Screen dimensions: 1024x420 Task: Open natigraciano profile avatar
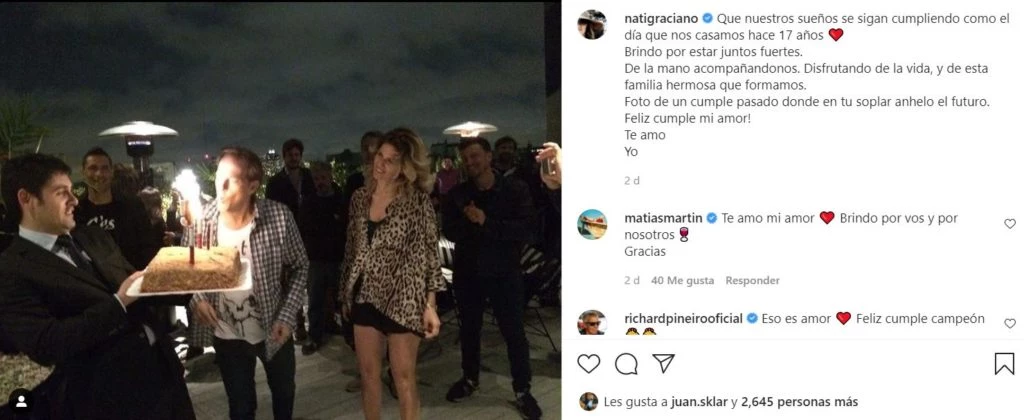click(592, 25)
